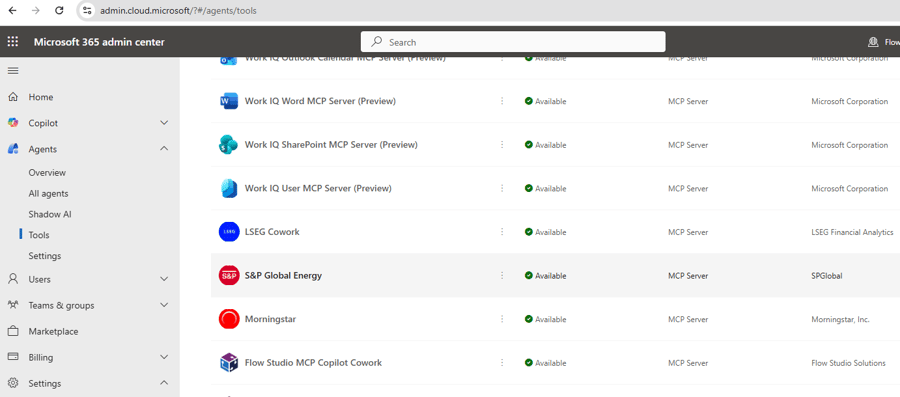This screenshot has height=397, width=900.
Task: Expand the Copilot menu chevron
Action: click(164, 123)
